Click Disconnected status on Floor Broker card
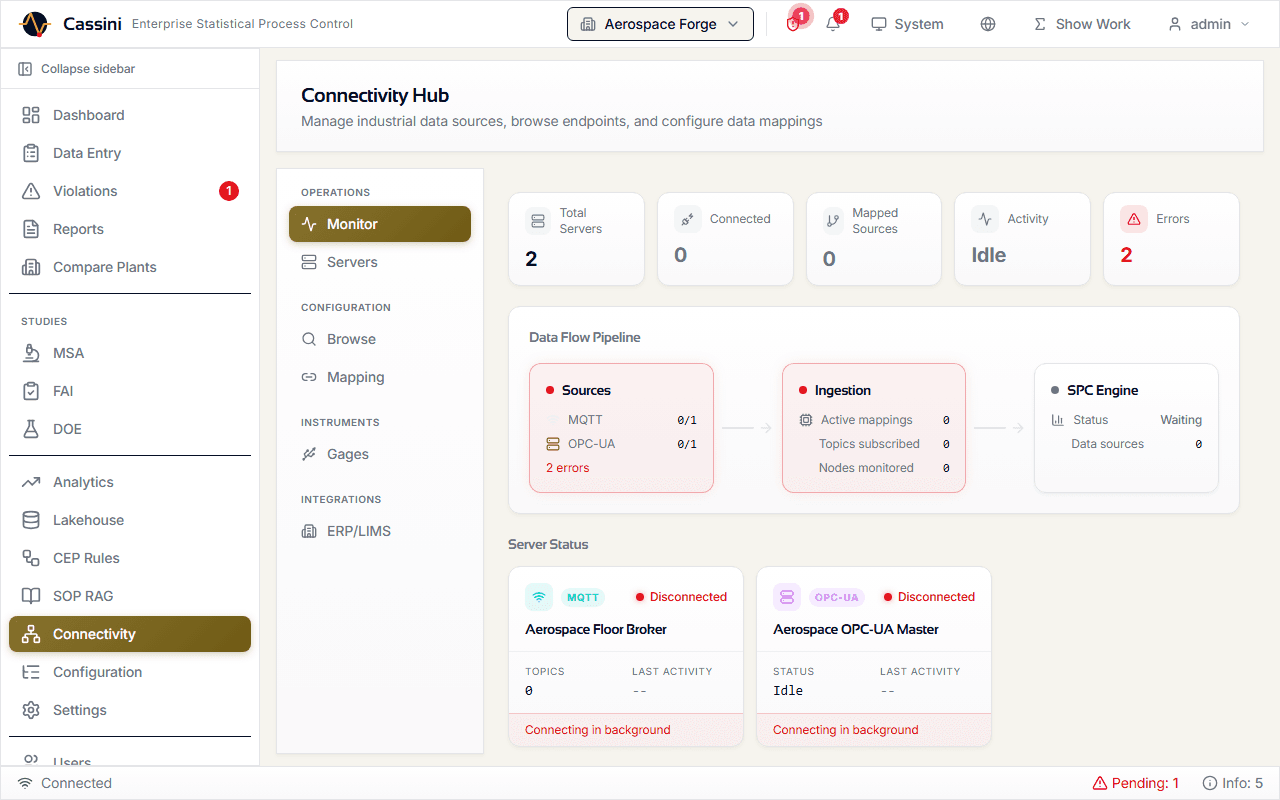The height and width of the screenshot is (800, 1280). 681,597
